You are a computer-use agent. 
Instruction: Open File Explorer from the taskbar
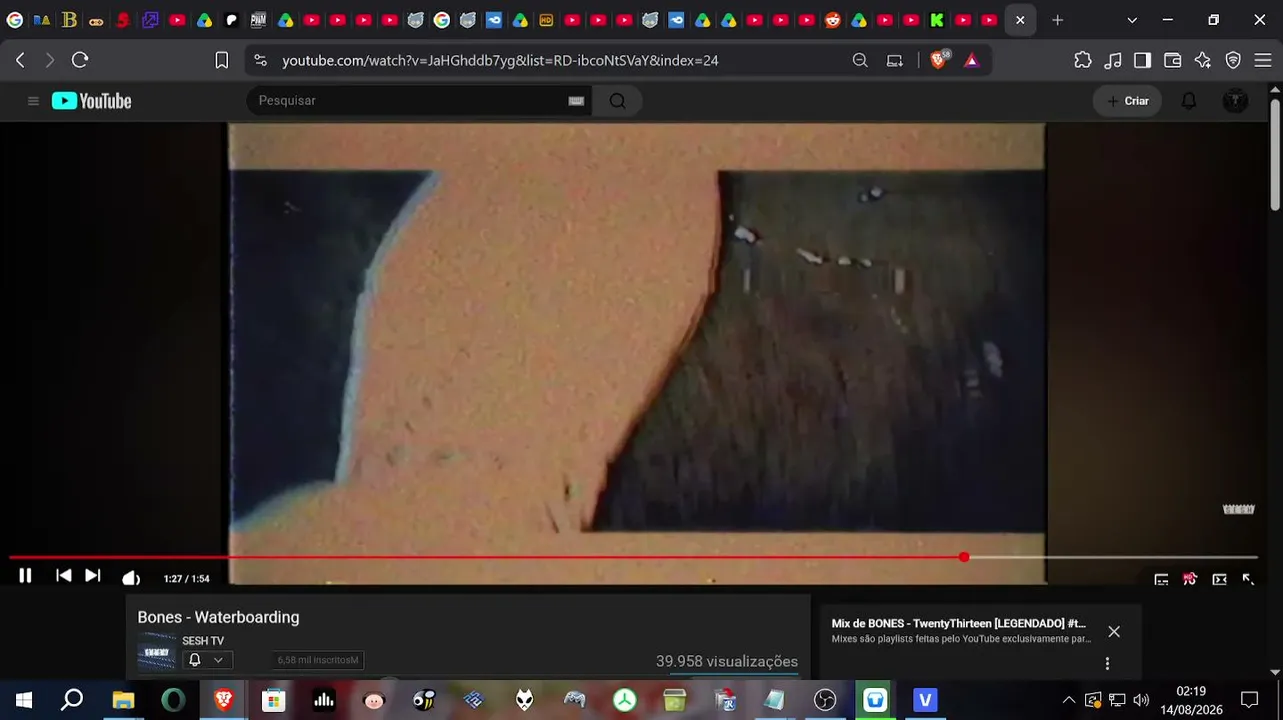[x=123, y=700]
